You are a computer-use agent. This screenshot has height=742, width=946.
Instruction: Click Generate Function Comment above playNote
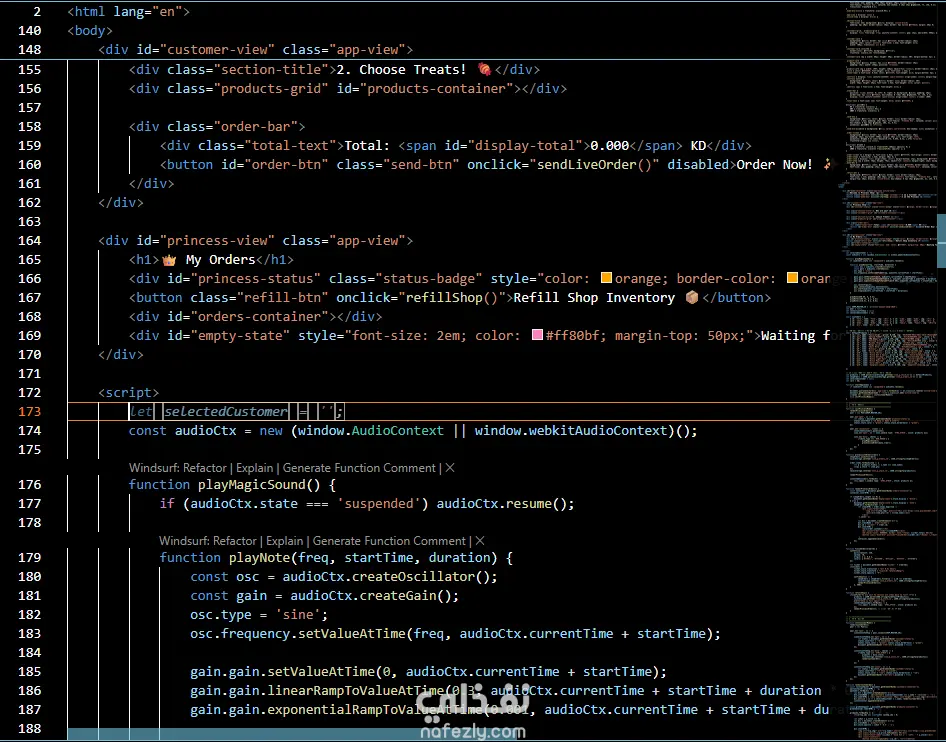click(x=389, y=541)
